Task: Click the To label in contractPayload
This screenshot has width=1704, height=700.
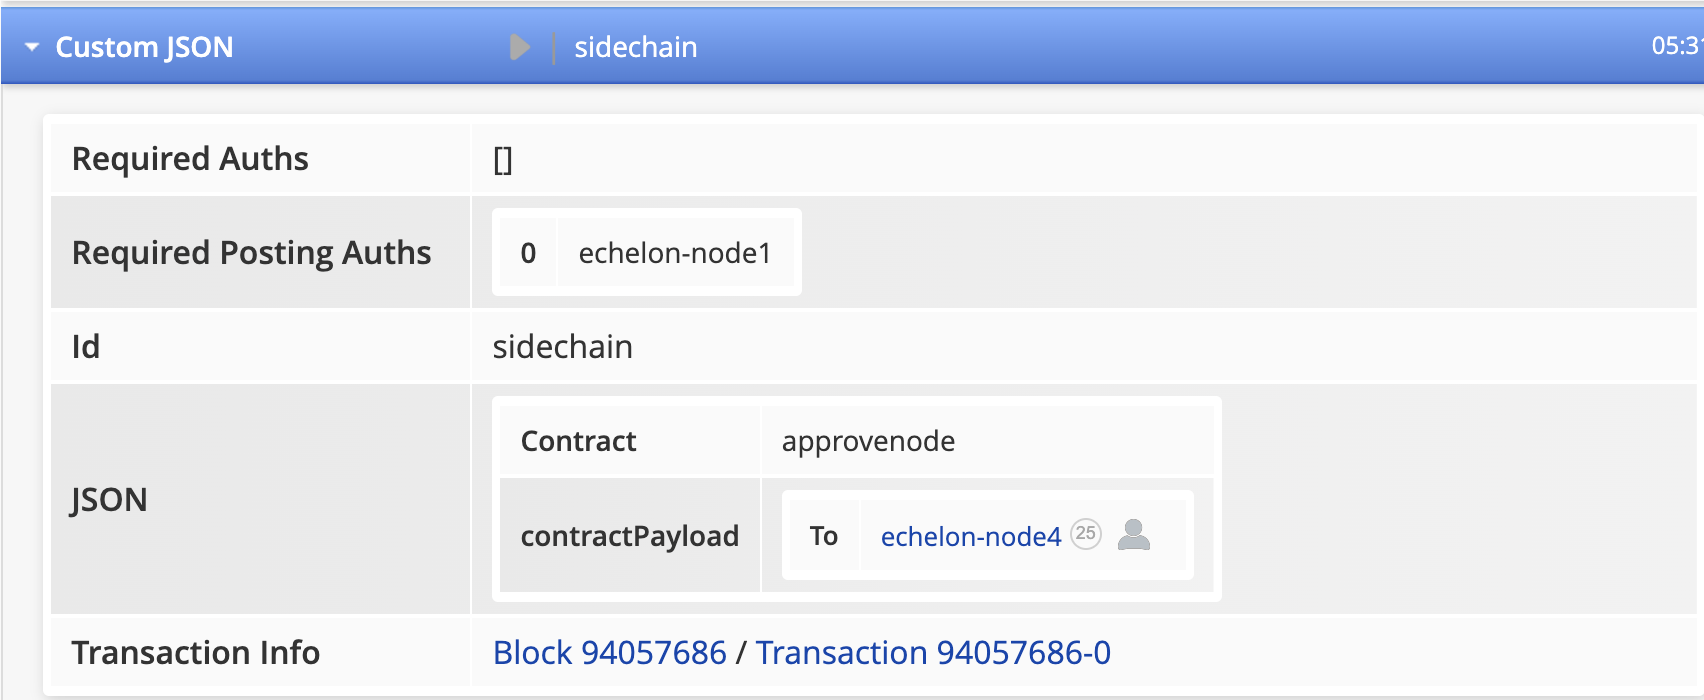Action: coord(823,536)
